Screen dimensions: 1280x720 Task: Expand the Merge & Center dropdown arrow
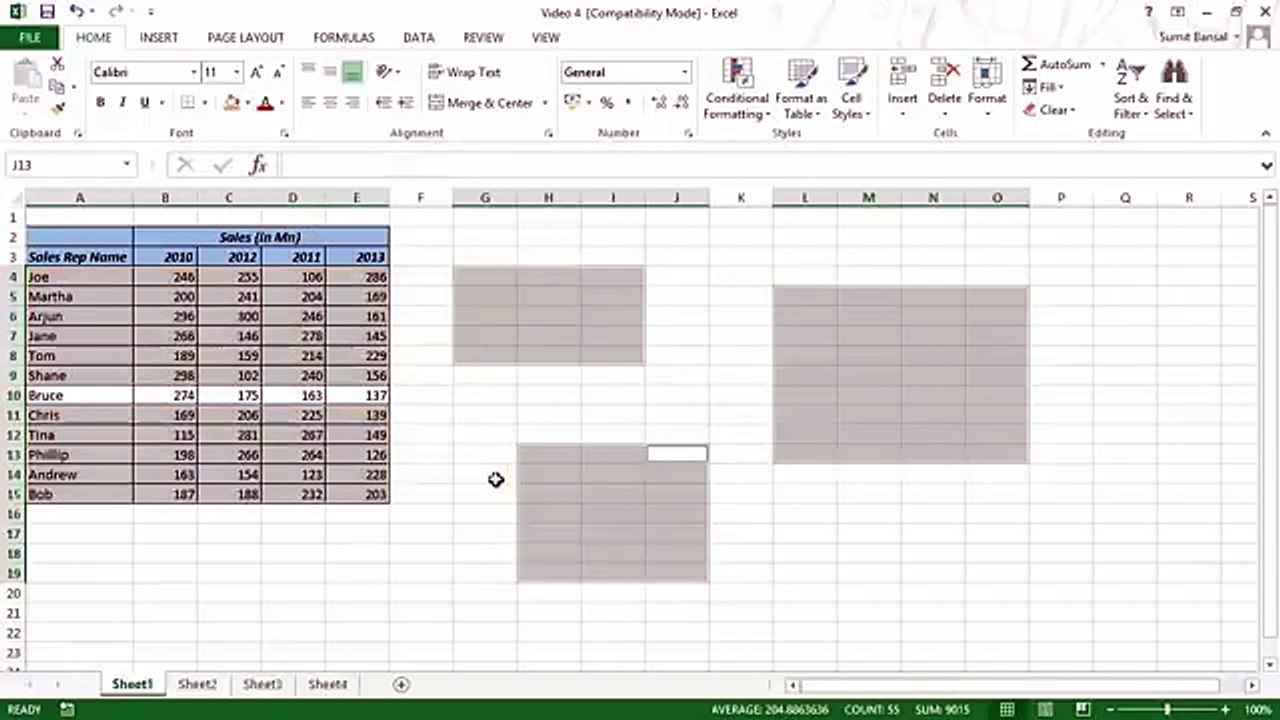(545, 102)
